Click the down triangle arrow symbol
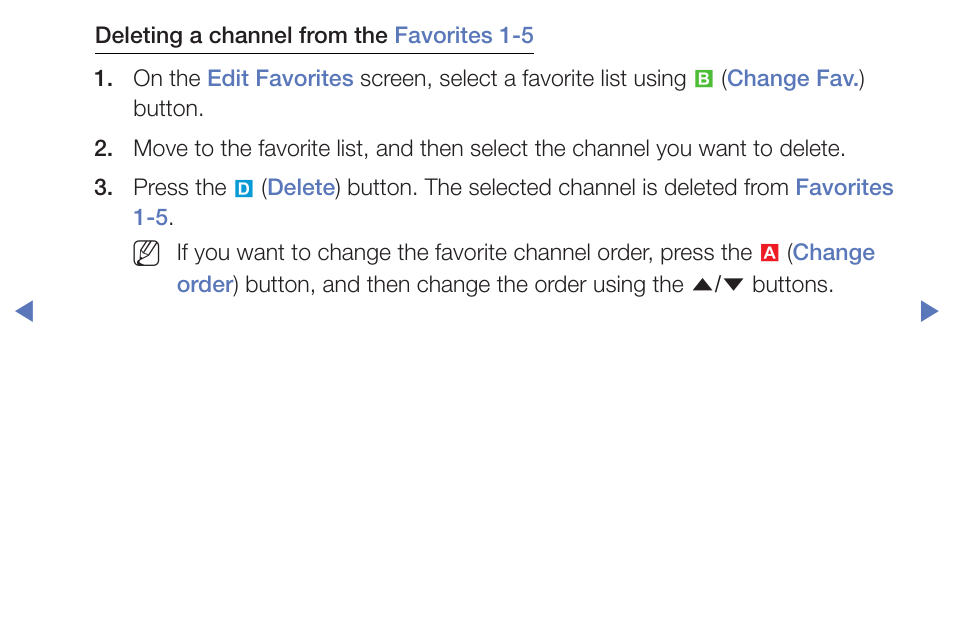The image size is (954, 624). (734, 285)
